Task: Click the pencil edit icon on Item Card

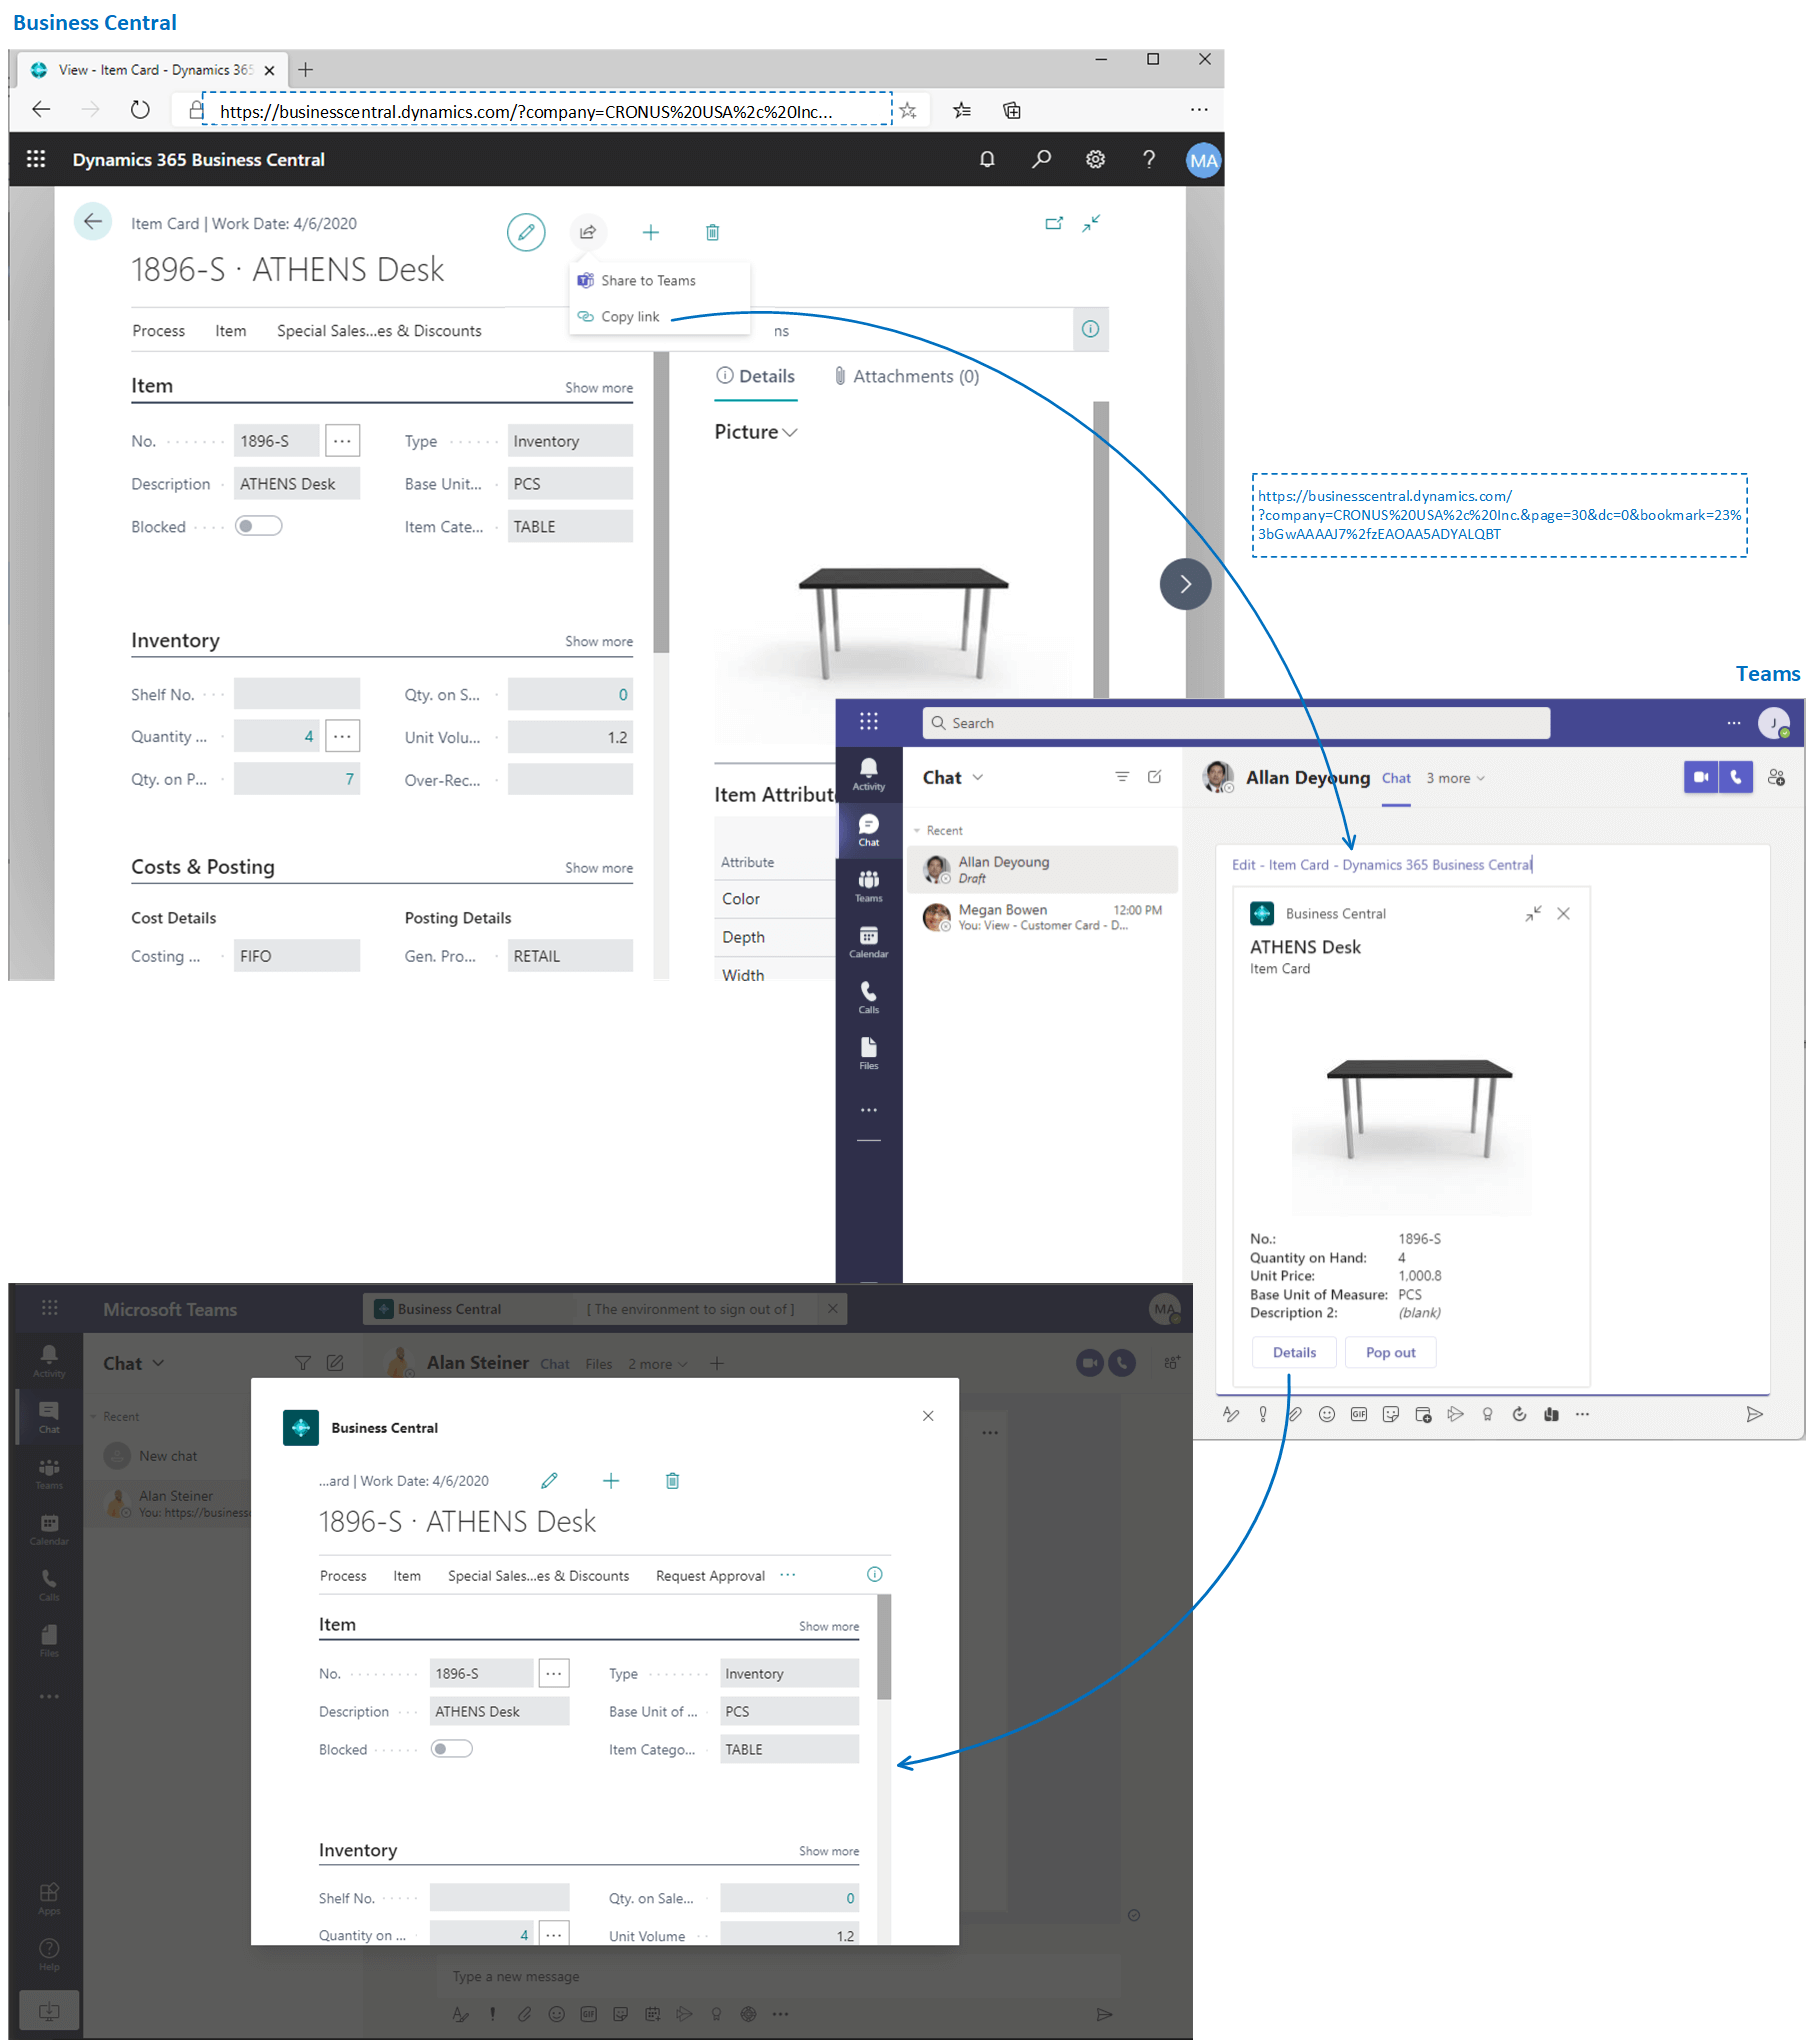Action: [x=526, y=232]
